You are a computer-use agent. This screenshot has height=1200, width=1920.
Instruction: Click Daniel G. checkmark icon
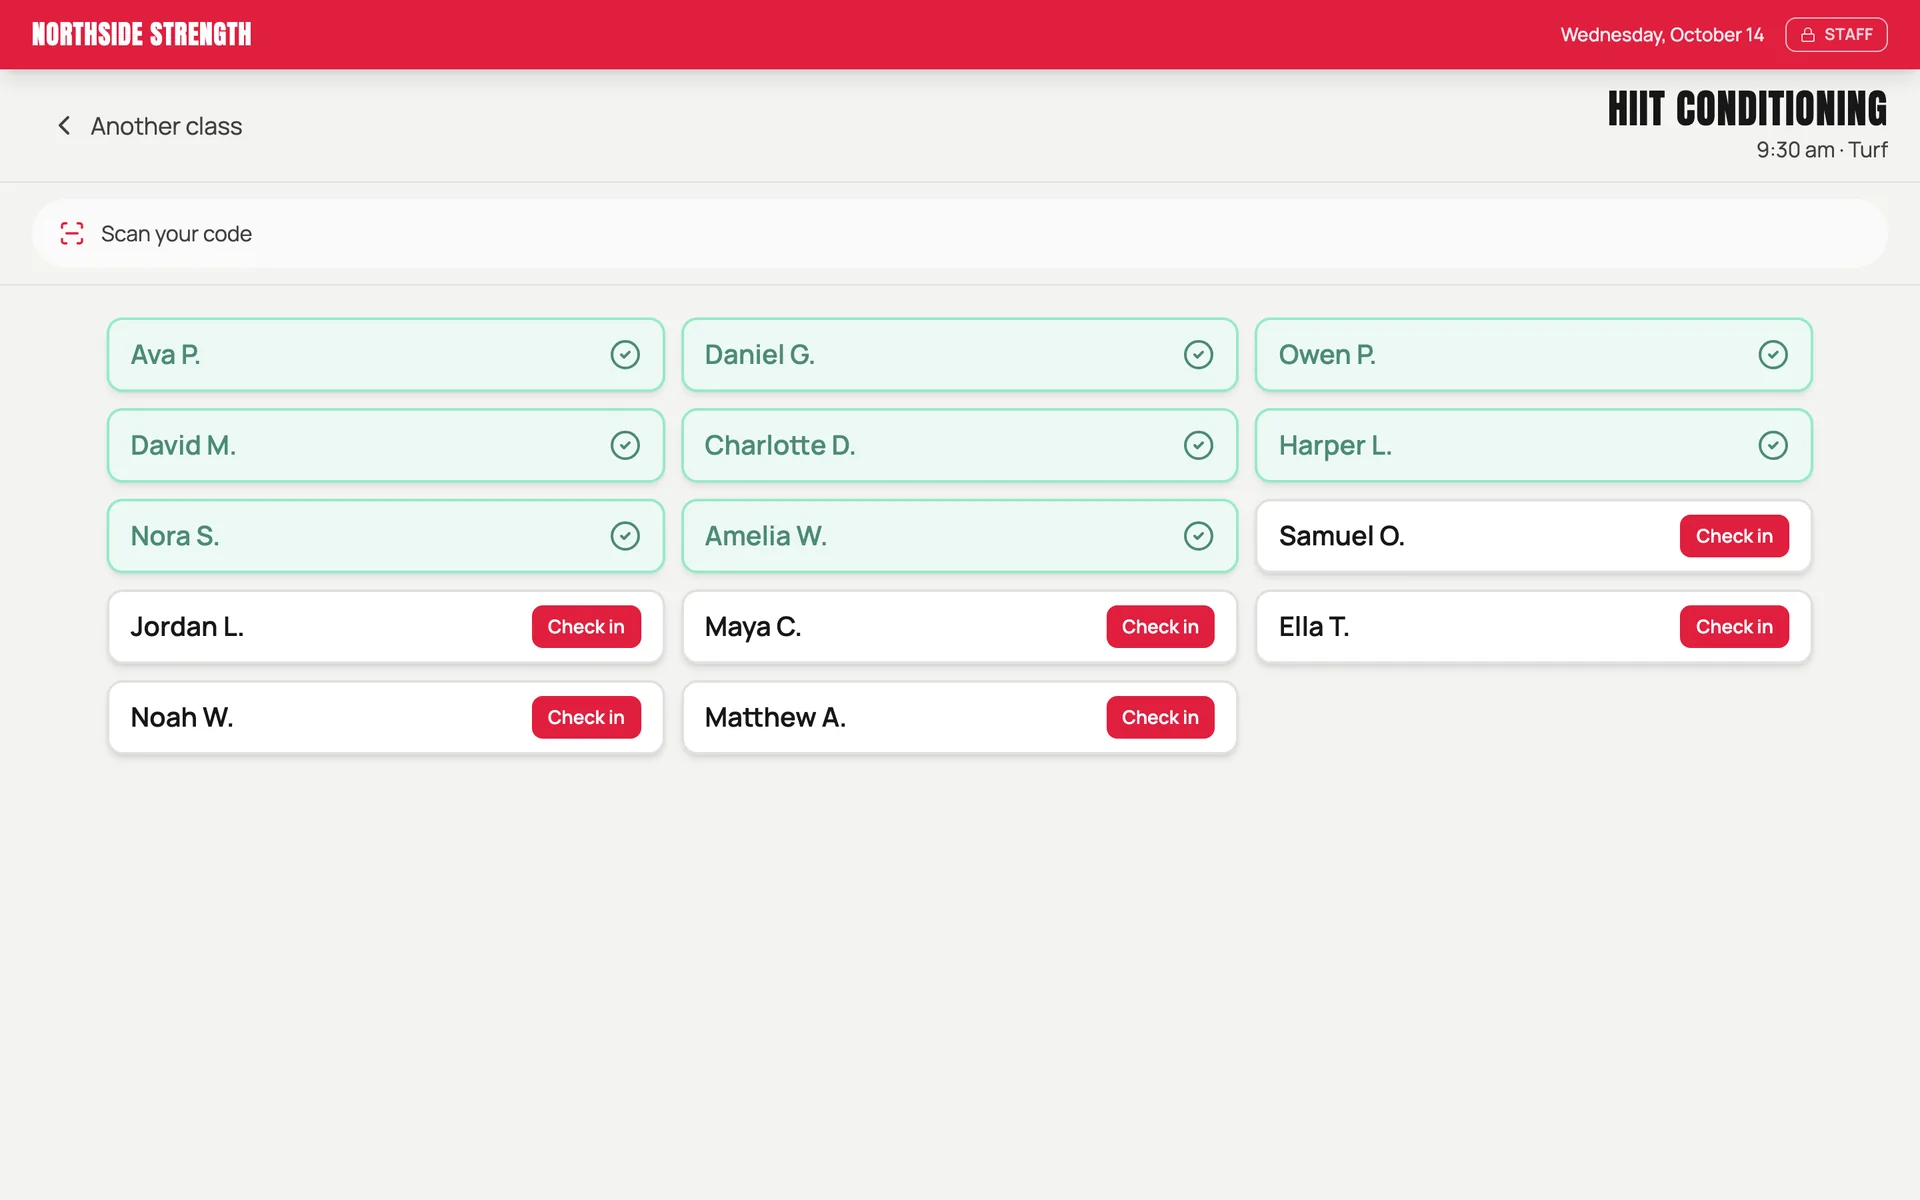pyautogui.click(x=1198, y=355)
